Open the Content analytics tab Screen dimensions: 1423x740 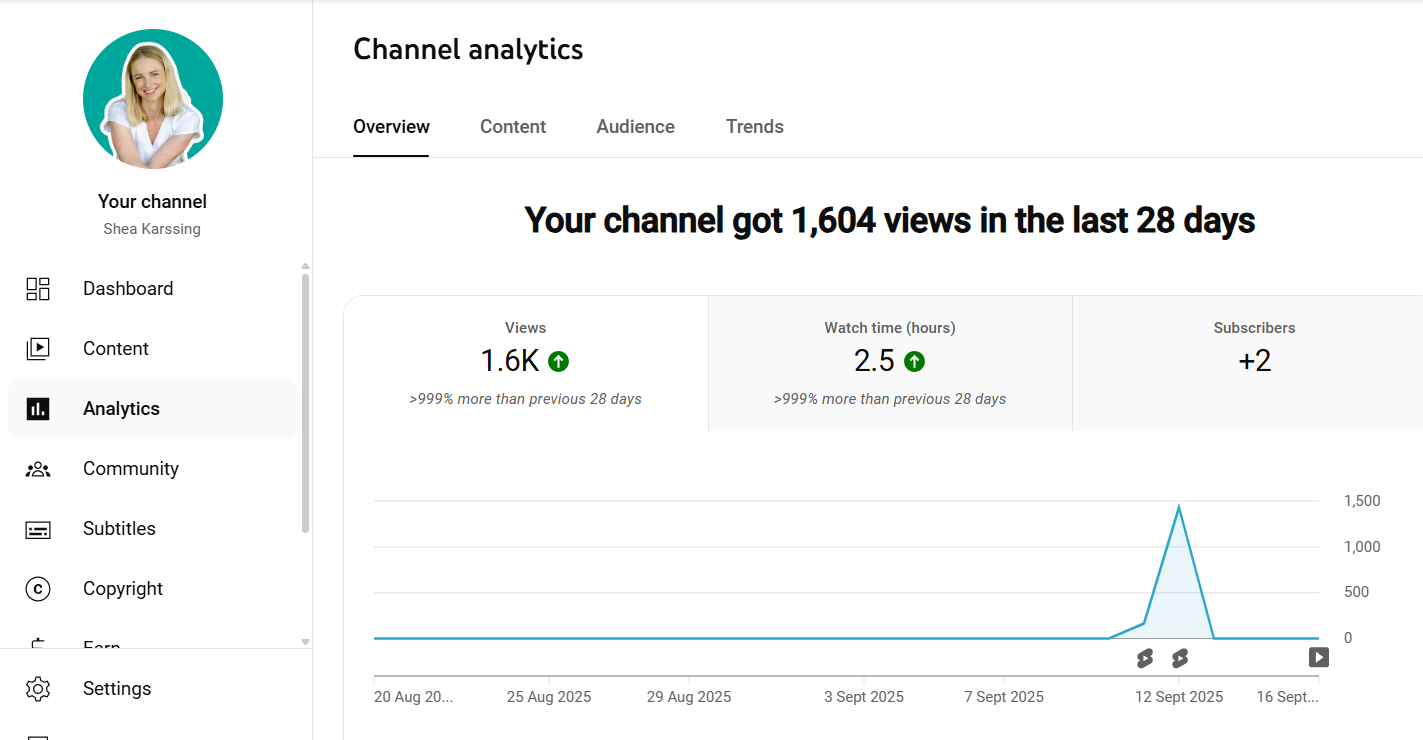(x=513, y=126)
